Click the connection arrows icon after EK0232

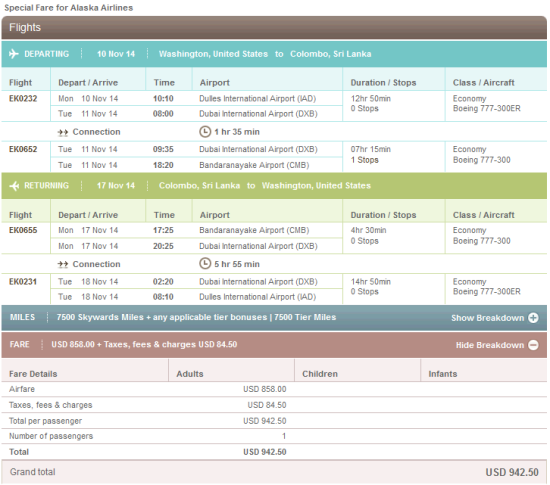(x=63, y=132)
